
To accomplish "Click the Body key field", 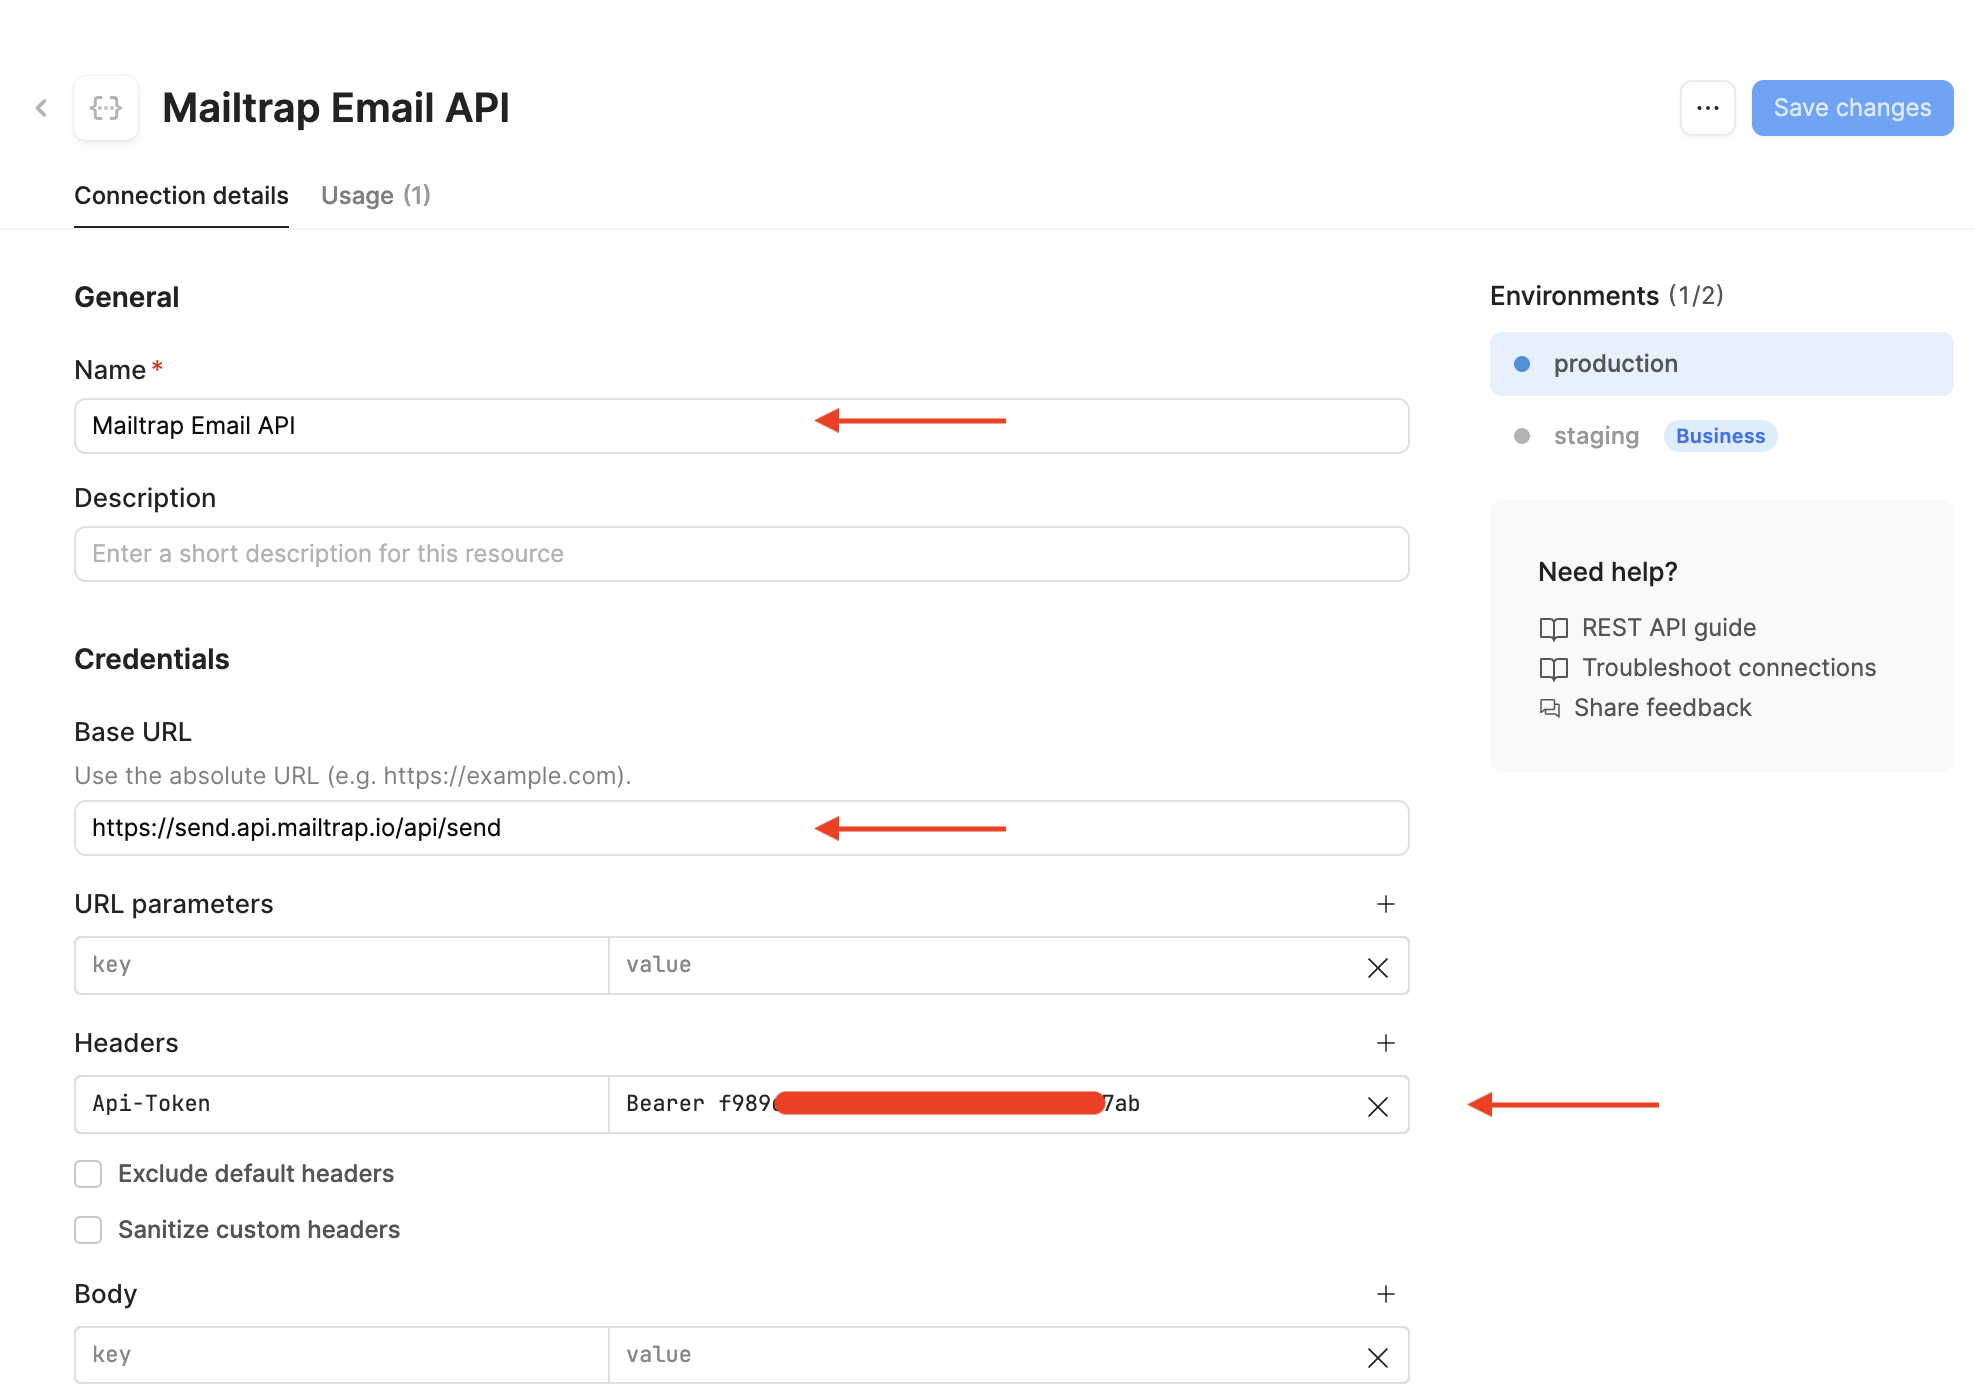I will 342,1355.
